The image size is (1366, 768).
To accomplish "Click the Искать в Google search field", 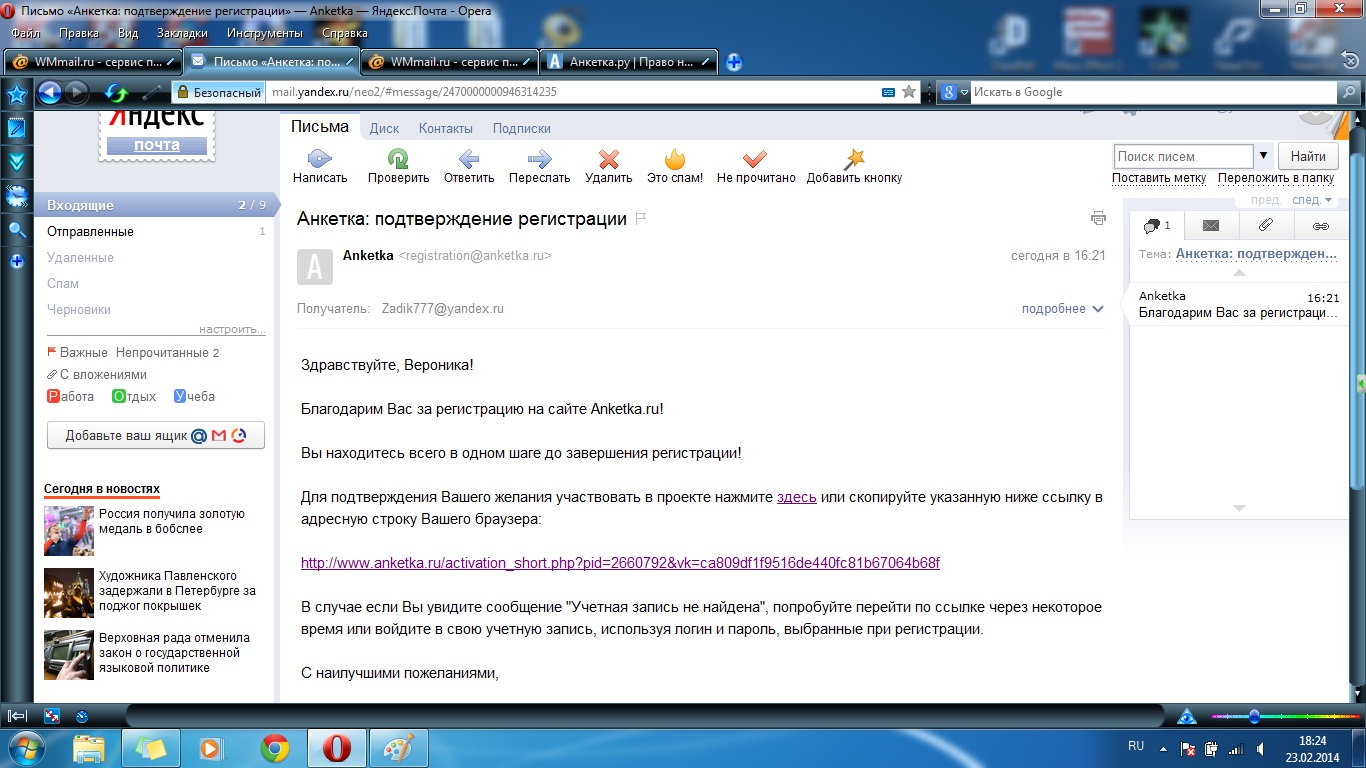I will pos(1154,92).
